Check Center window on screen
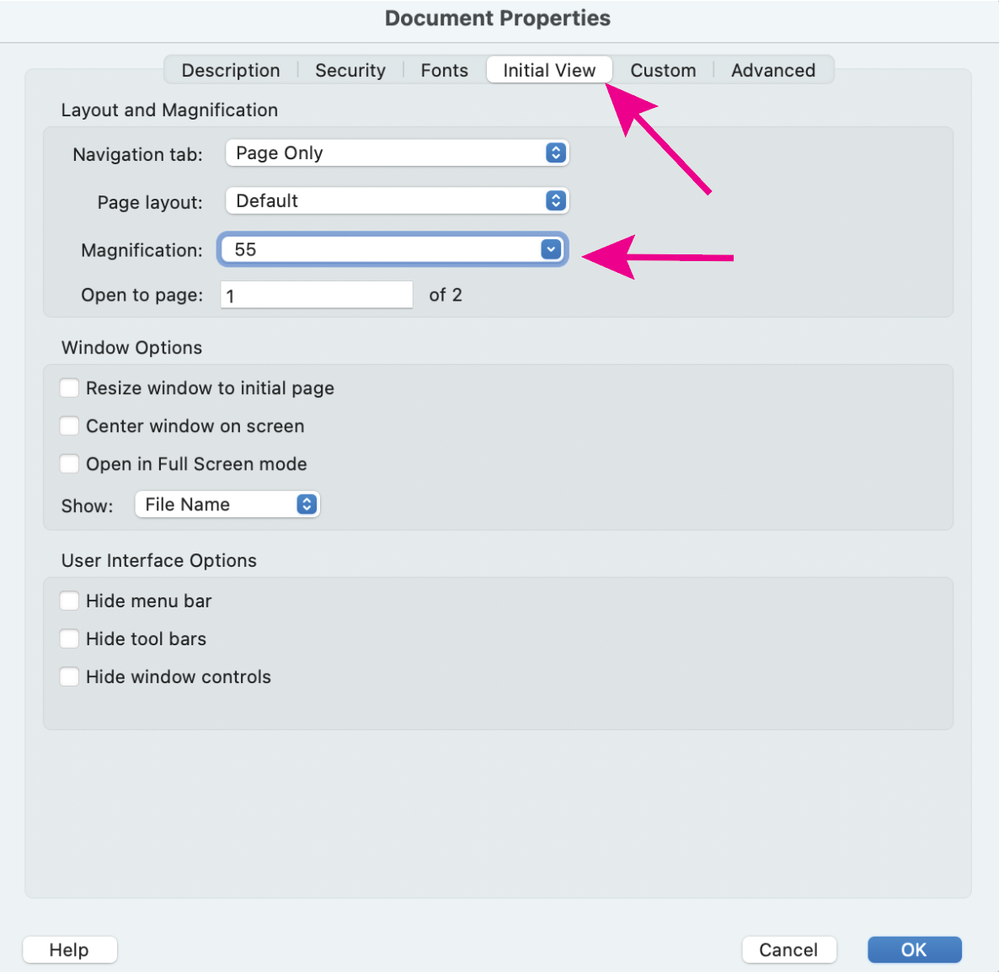The height and width of the screenshot is (972, 999). coord(69,426)
